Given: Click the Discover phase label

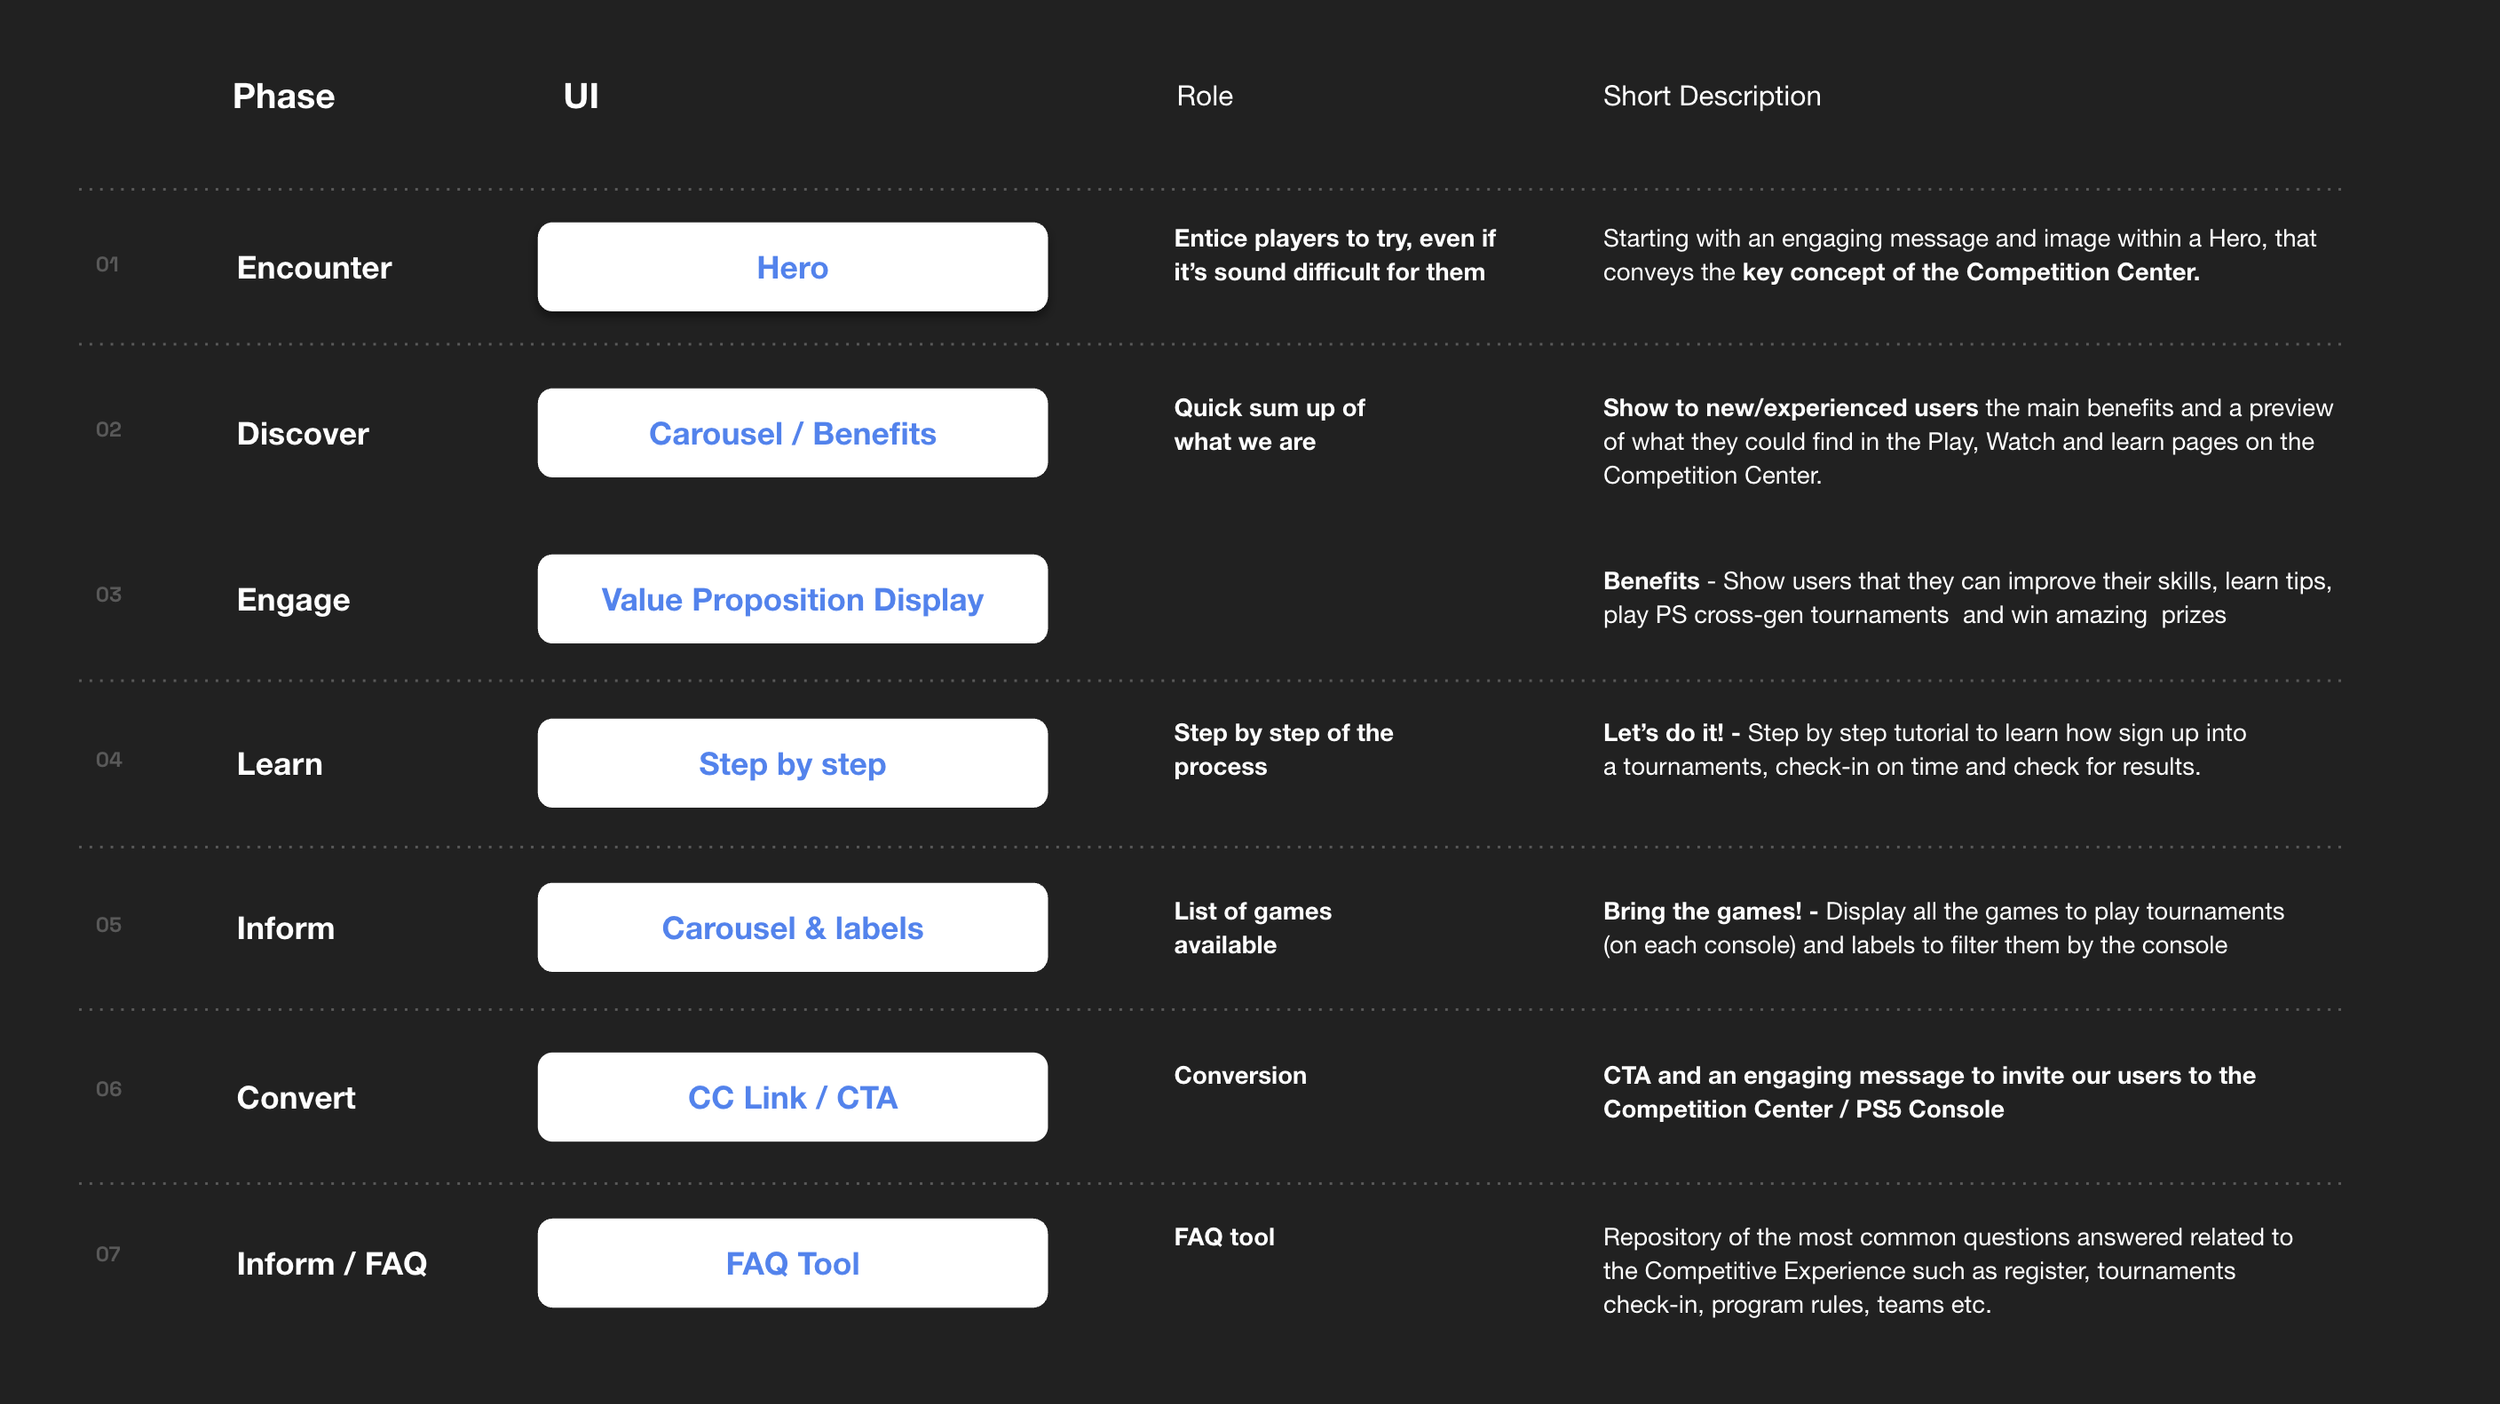Looking at the screenshot, I should 302,434.
